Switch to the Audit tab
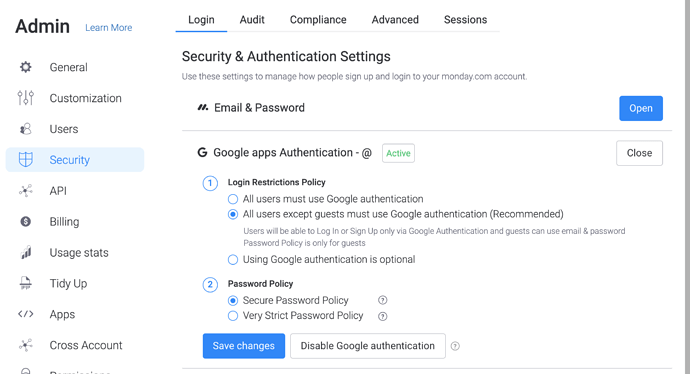 click(252, 20)
